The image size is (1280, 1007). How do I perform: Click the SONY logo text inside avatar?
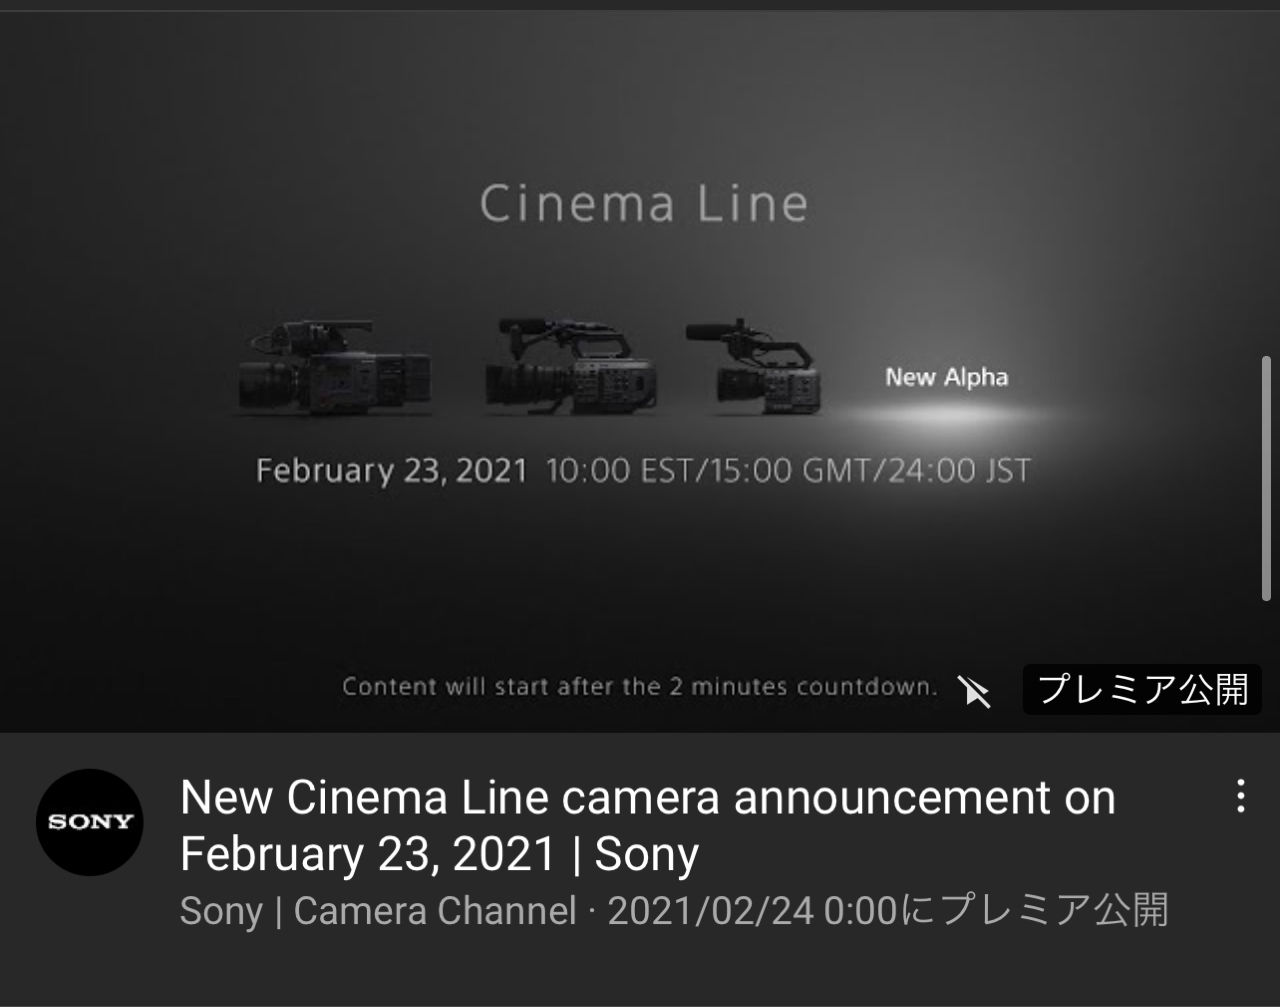(90, 822)
